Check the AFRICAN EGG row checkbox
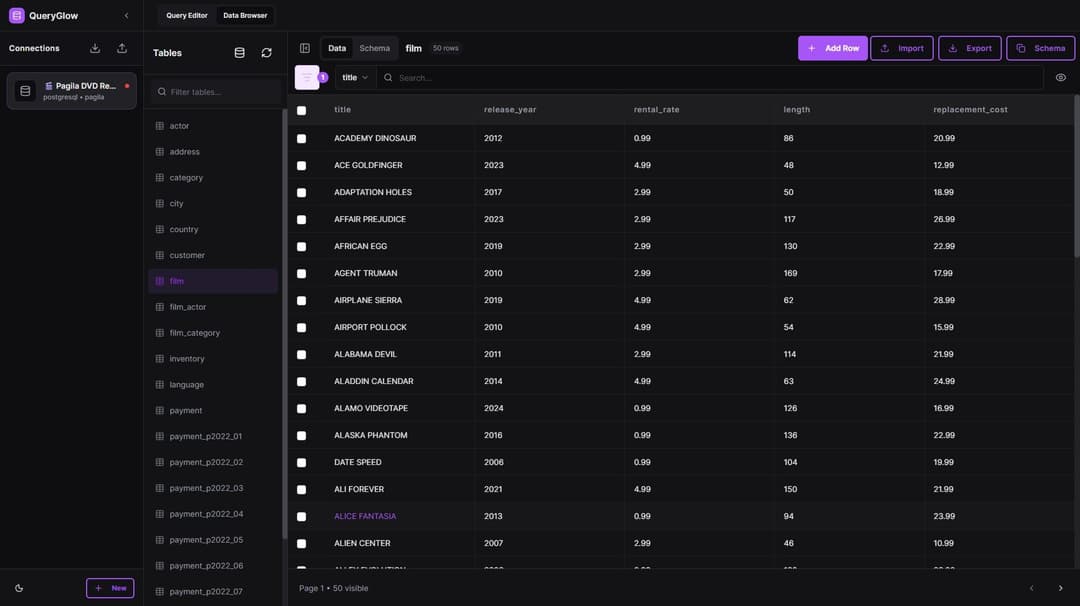Viewport: 1080px width, 606px height. pos(301,247)
